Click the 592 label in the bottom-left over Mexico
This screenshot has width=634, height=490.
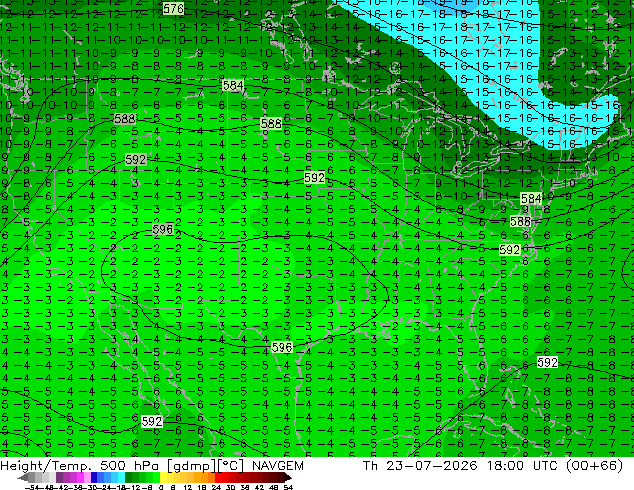152,422
